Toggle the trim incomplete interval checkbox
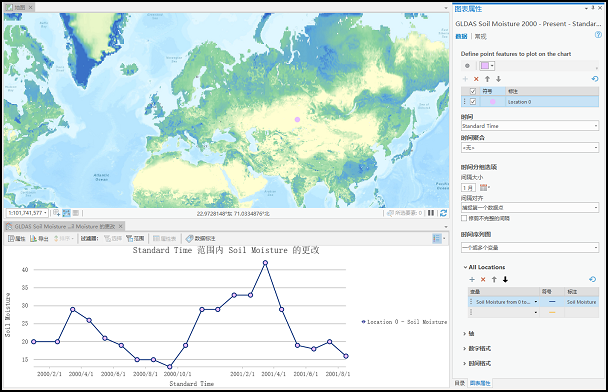This screenshot has width=608, height=392. (464, 218)
